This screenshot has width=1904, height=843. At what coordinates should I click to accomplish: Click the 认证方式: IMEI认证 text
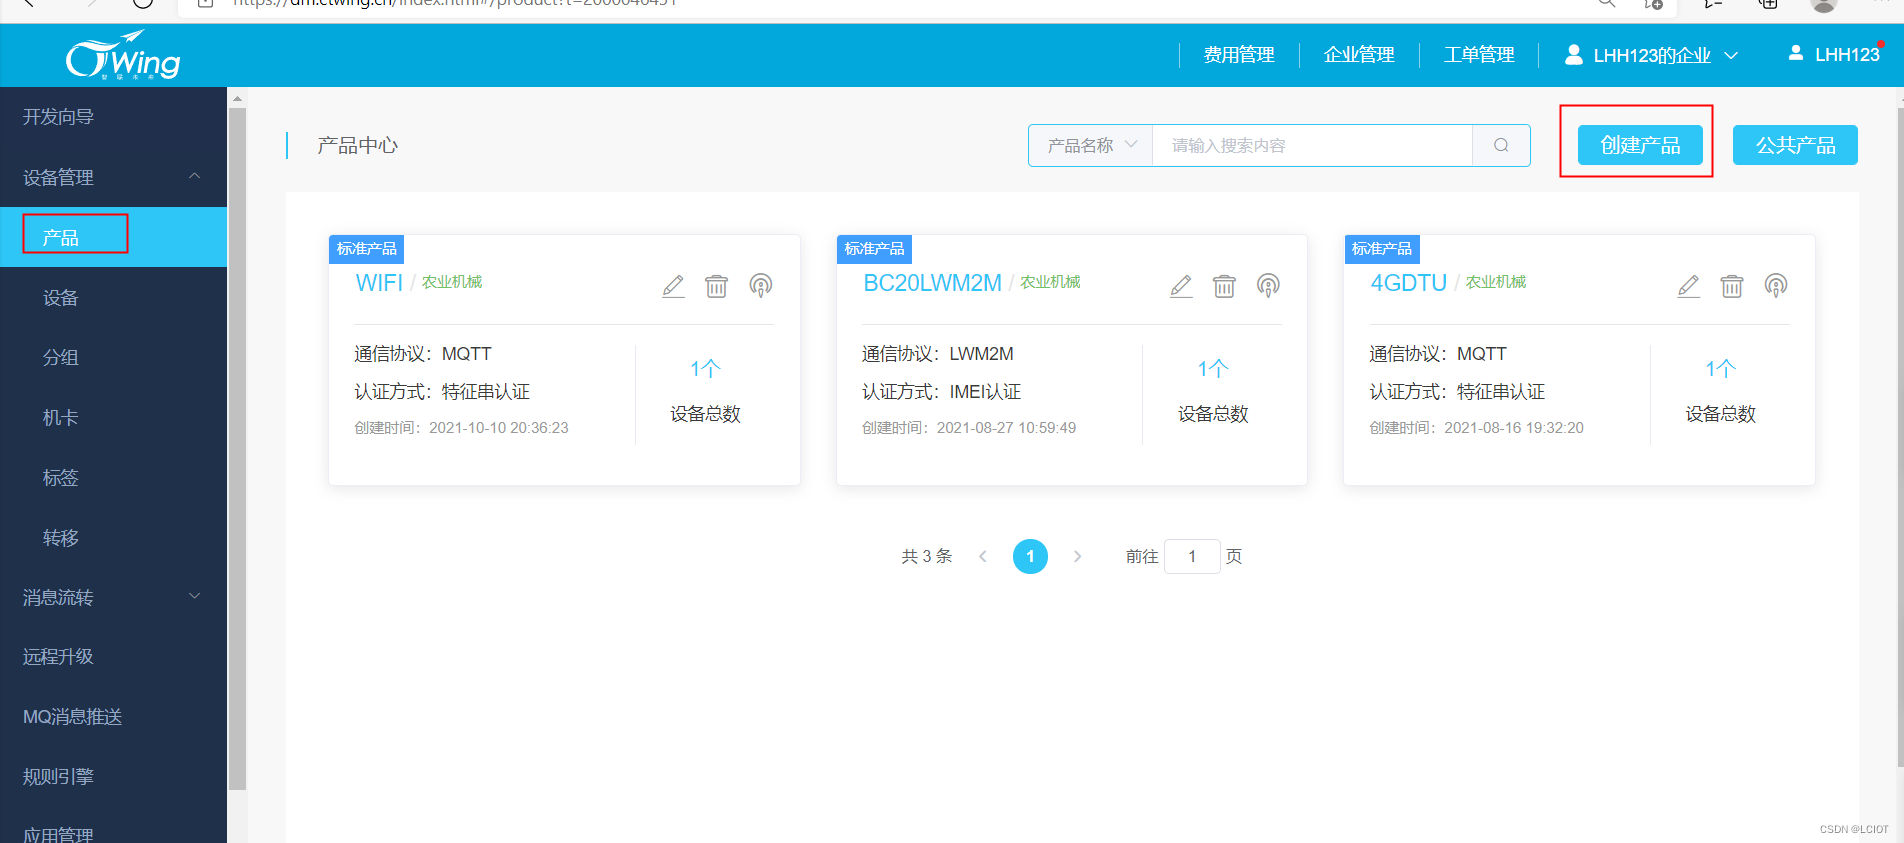[x=941, y=392]
